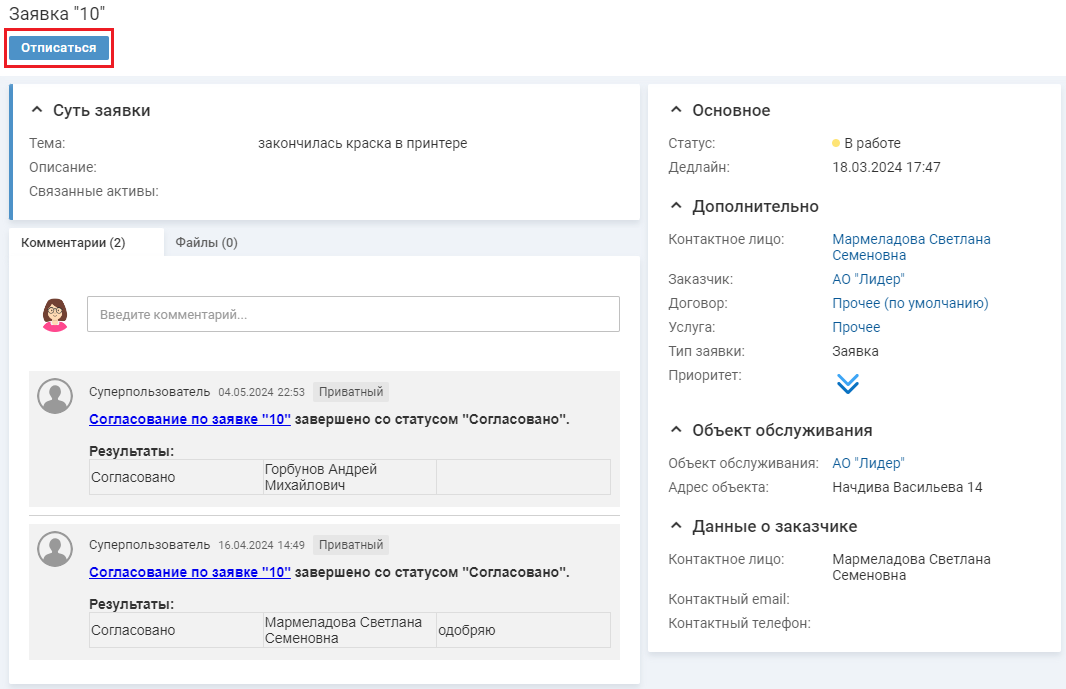
Task: Click the gray avatar on the 04.05.2024 comment
Action: click(x=55, y=396)
